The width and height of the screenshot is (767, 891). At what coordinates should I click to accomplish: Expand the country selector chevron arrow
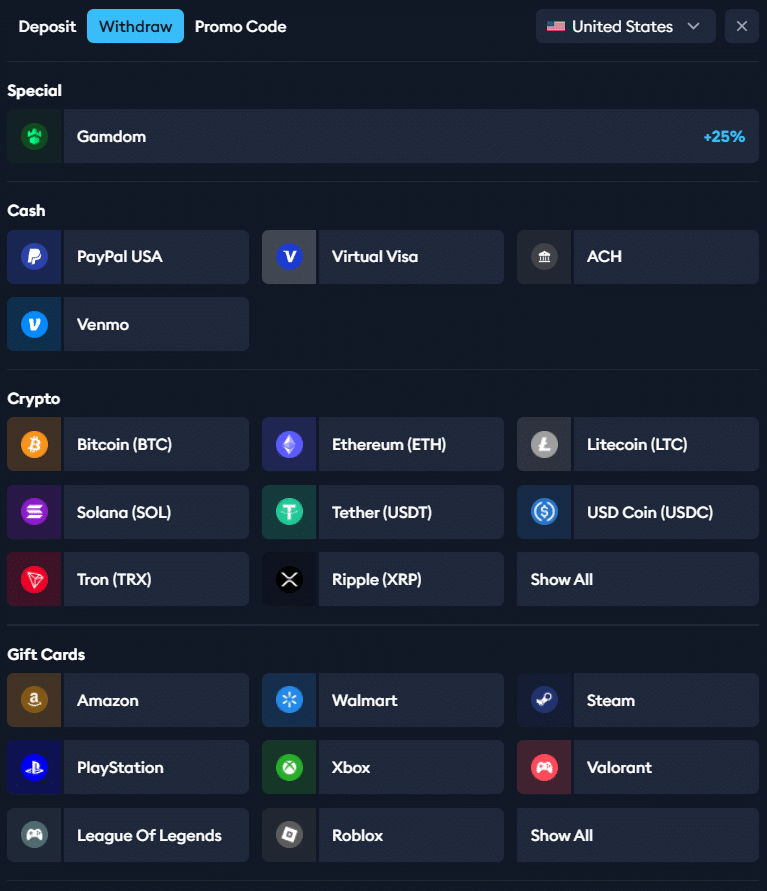pyautogui.click(x=693, y=26)
